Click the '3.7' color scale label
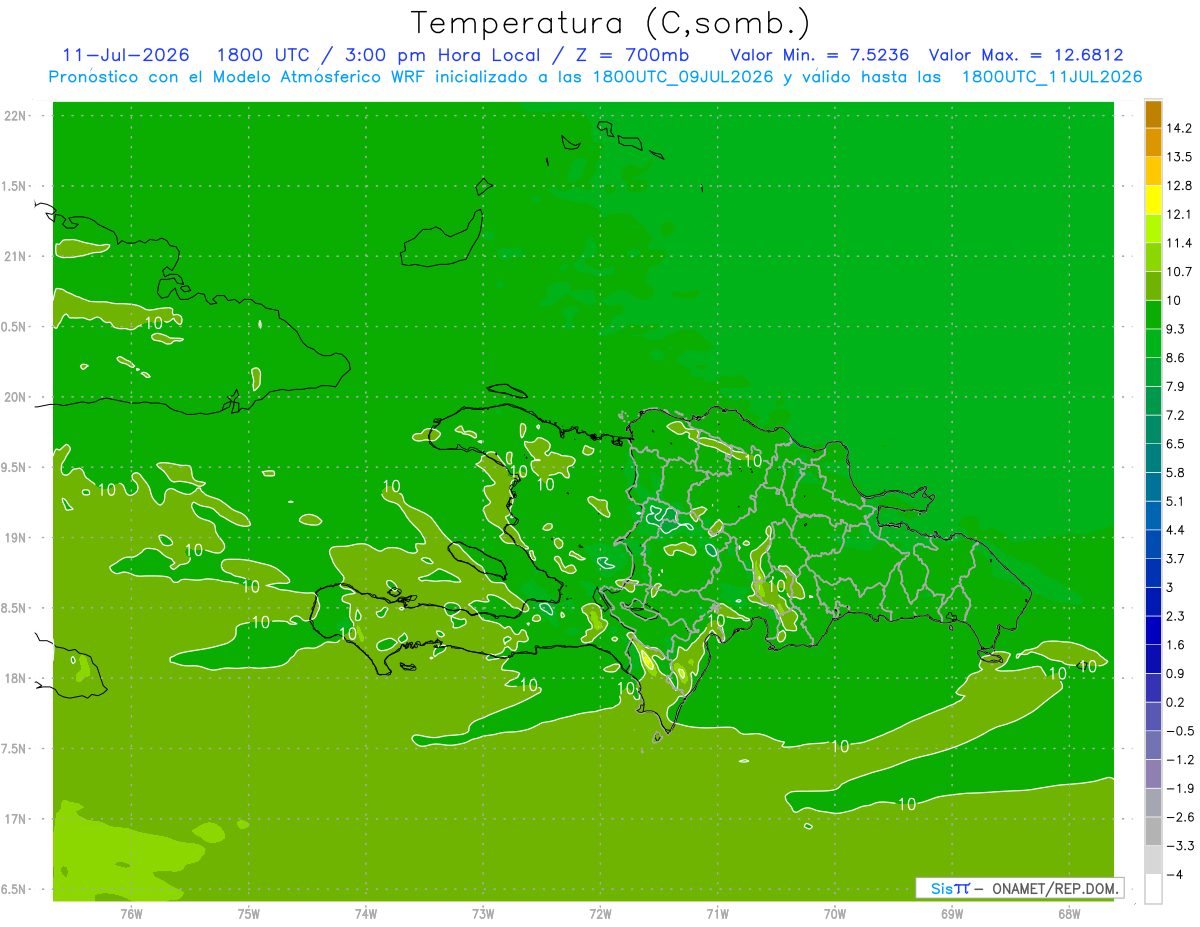Screen dimensions: 1200x927 click(x=1176, y=559)
